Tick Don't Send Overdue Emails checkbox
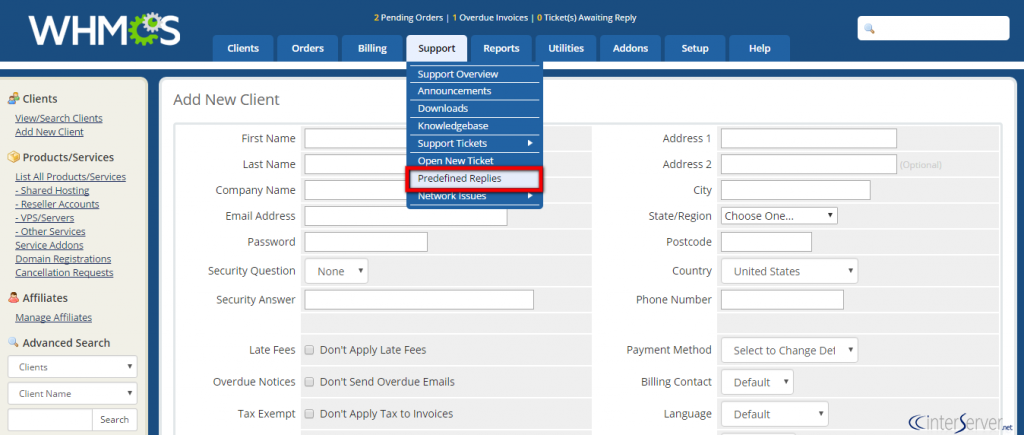 310,381
